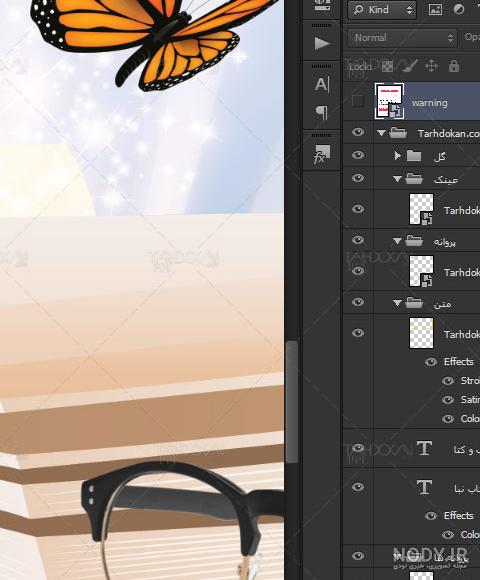Open the Paragraph panel icon

click(x=322, y=112)
